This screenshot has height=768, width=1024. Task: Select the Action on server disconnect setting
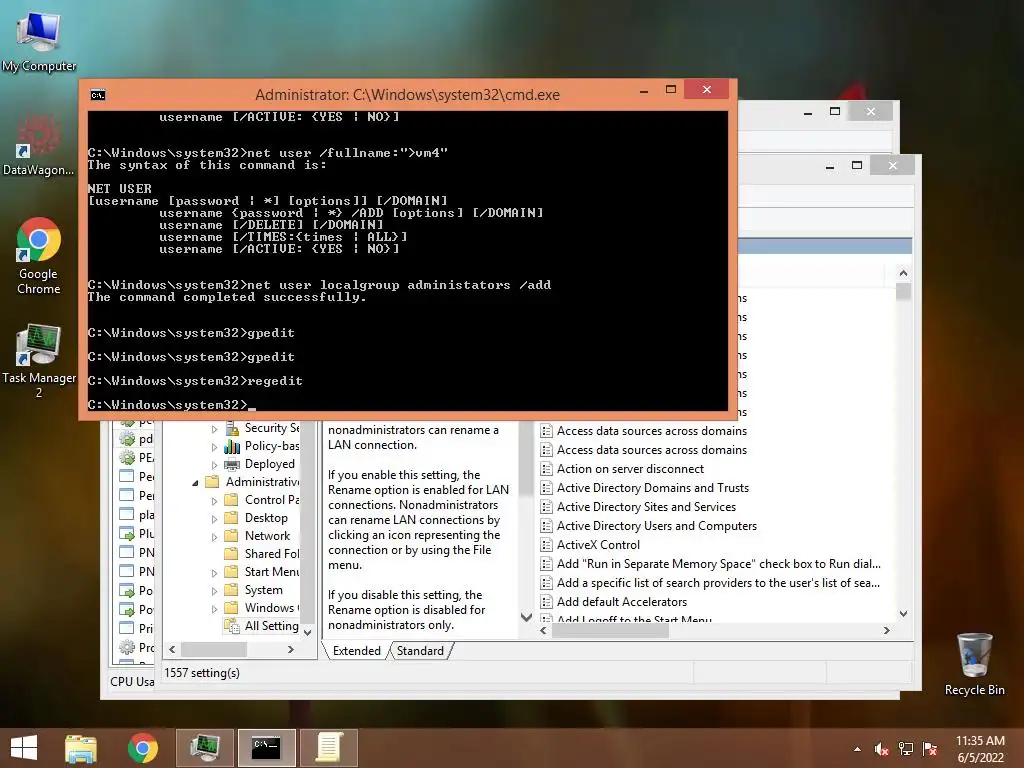(630, 469)
